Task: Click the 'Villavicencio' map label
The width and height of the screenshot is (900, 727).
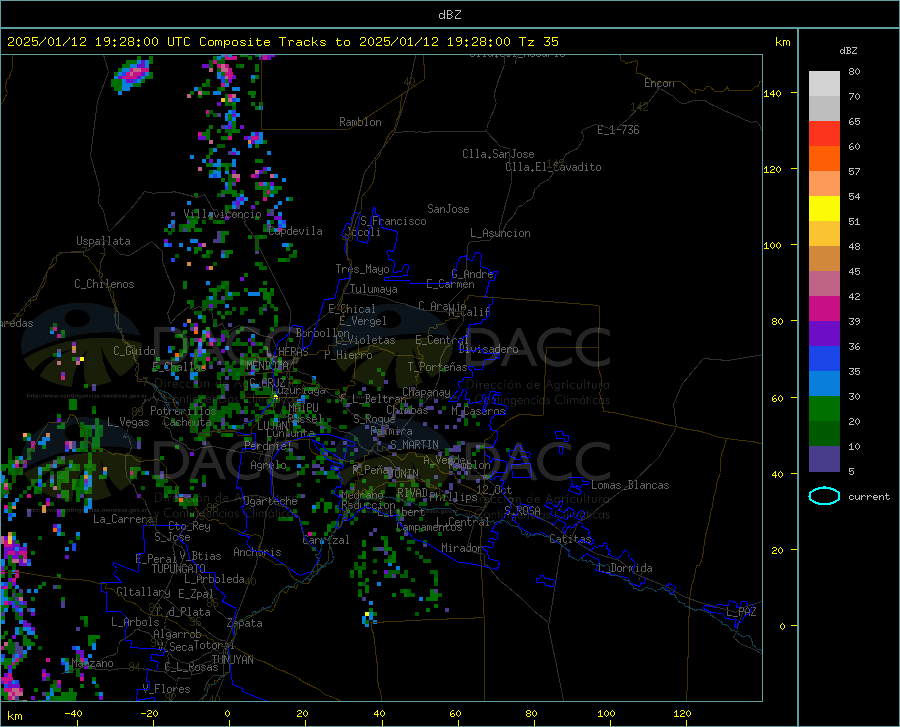Action: tap(222, 214)
